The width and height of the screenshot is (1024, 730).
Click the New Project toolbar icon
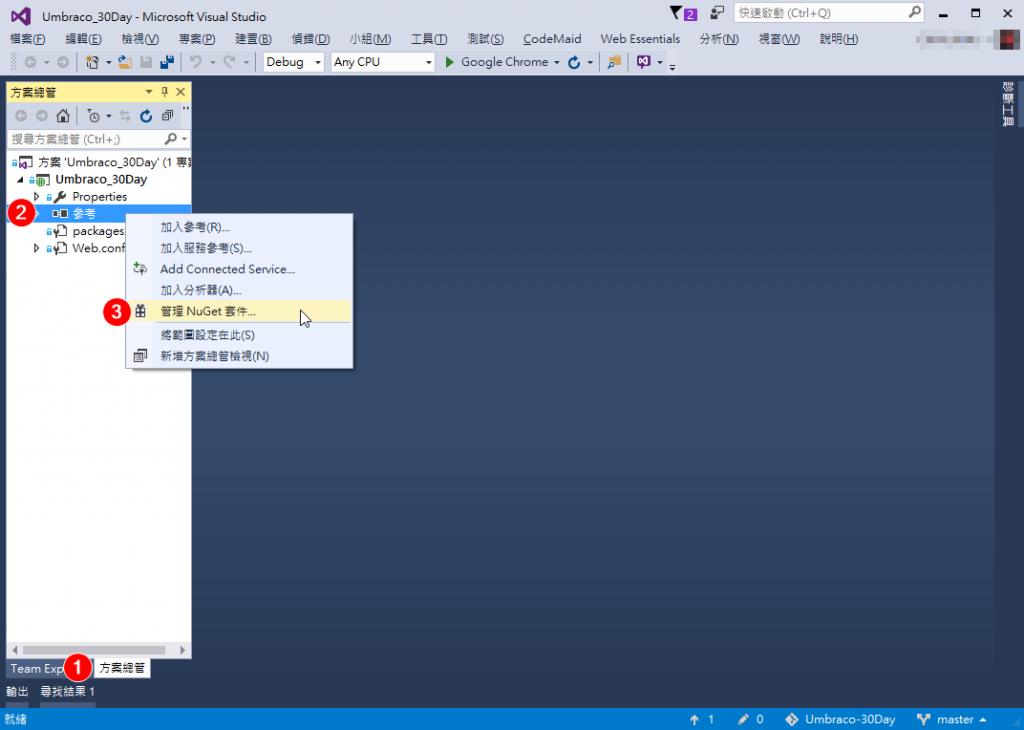(x=92, y=62)
